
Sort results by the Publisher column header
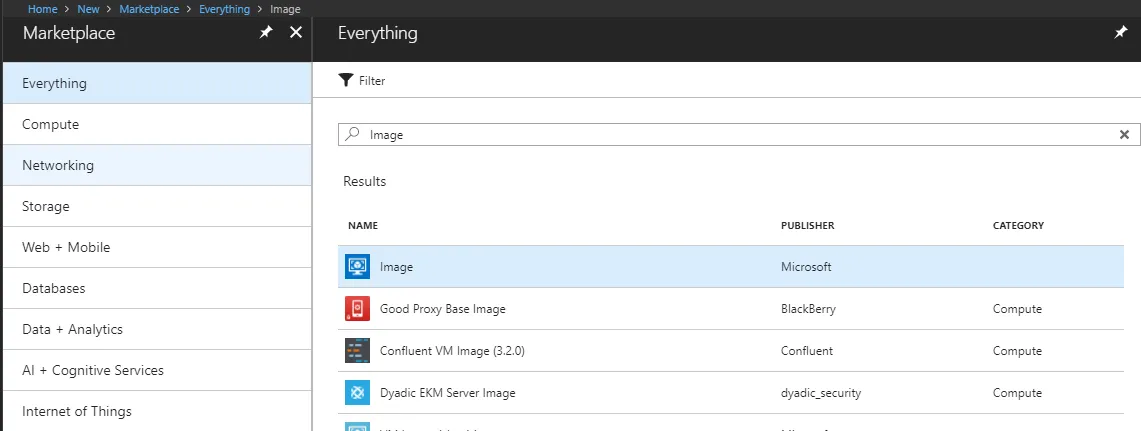(807, 226)
